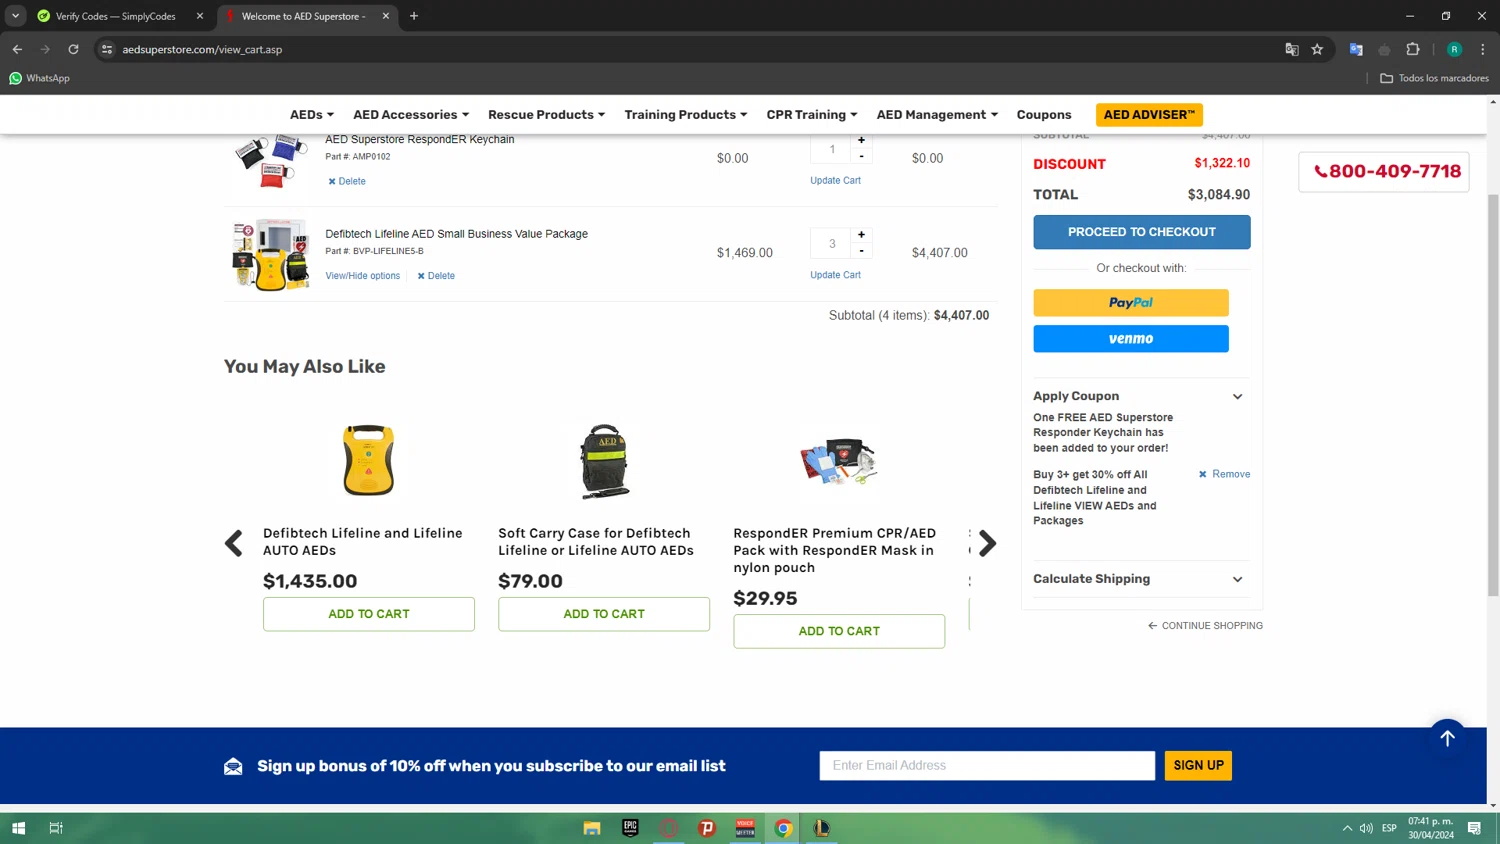Image resolution: width=1500 pixels, height=844 pixels.
Task: Update Cart for keychain row
Action: 835,180
